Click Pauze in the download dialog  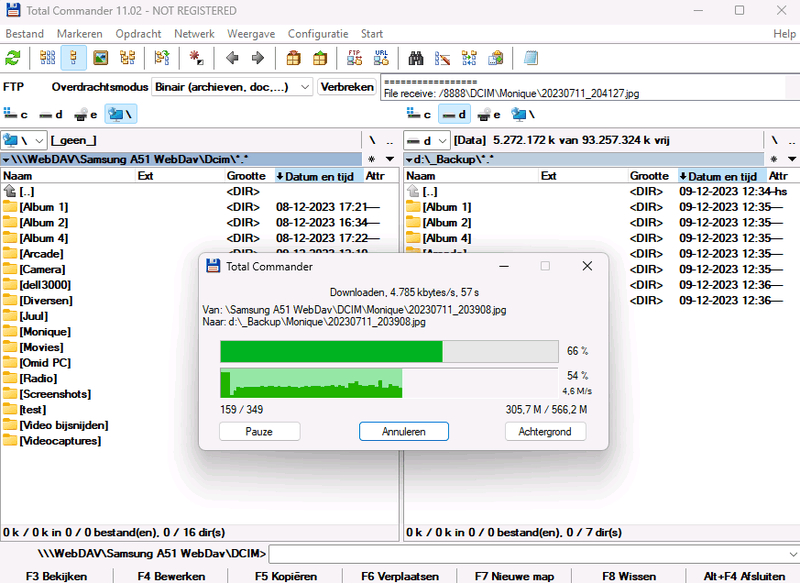tap(259, 432)
